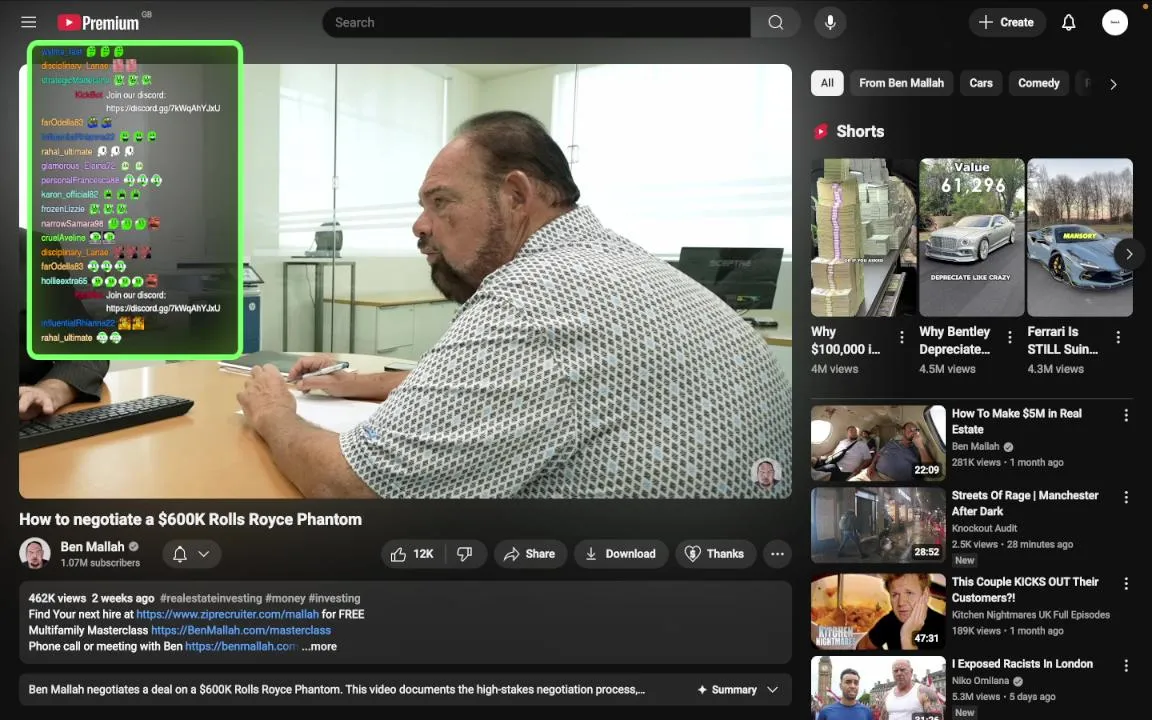Open I Exposed Racists In London thumbnail
The width and height of the screenshot is (1152, 720).
878,688
